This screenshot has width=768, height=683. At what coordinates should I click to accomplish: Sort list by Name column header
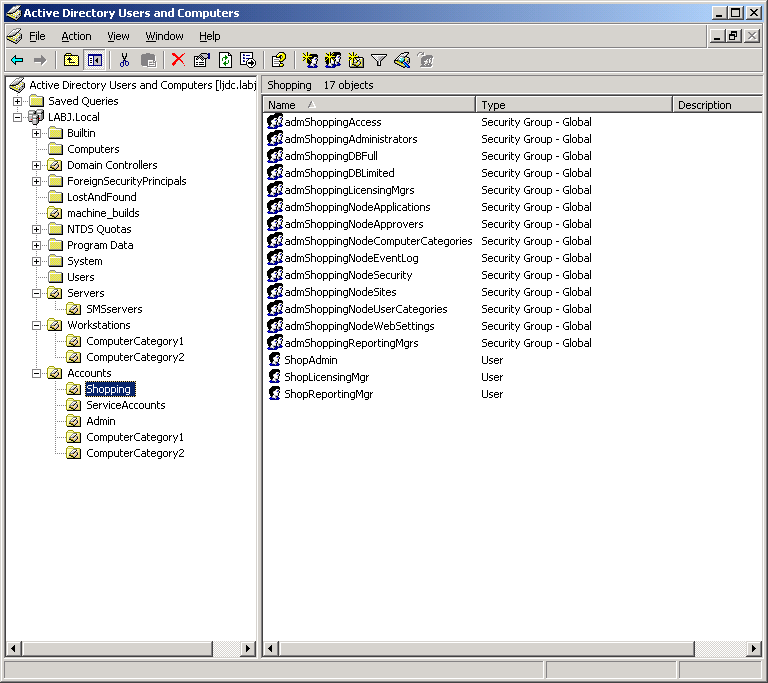(369, 105)
